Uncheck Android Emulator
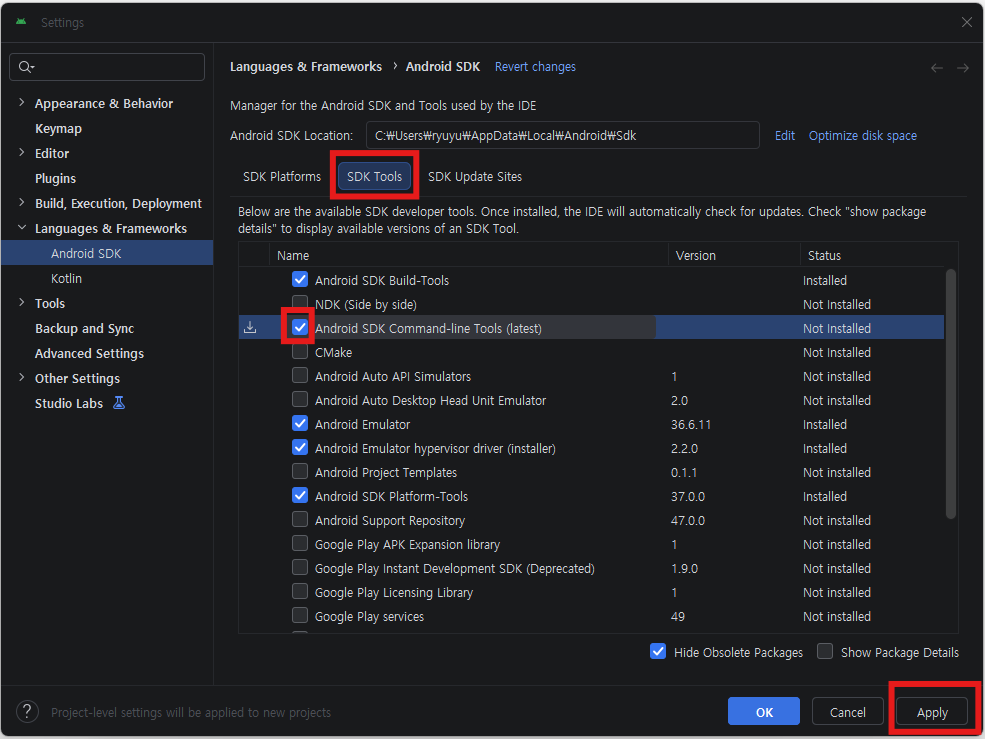The height and width of the screenshot is (739, 985). (300, 423)
